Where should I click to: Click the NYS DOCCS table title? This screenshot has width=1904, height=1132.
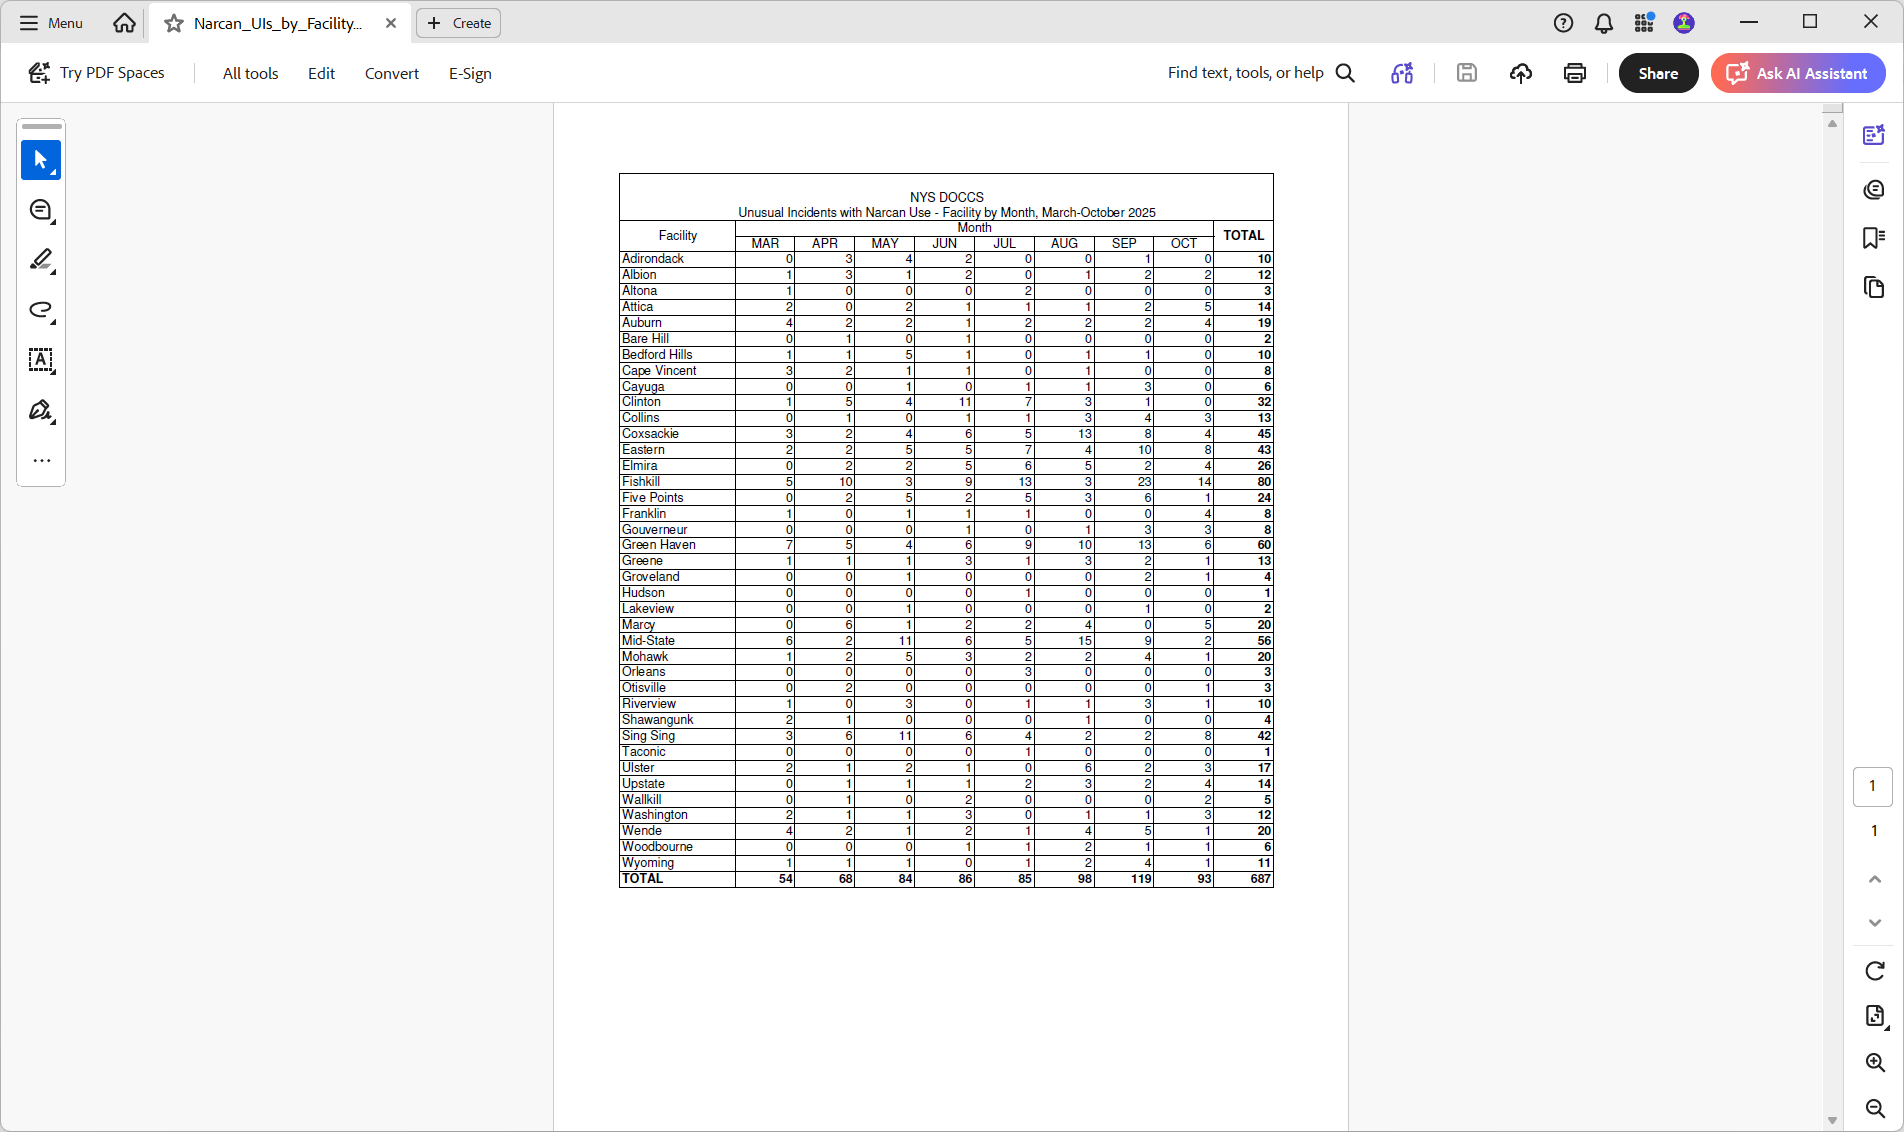point(947,197)
